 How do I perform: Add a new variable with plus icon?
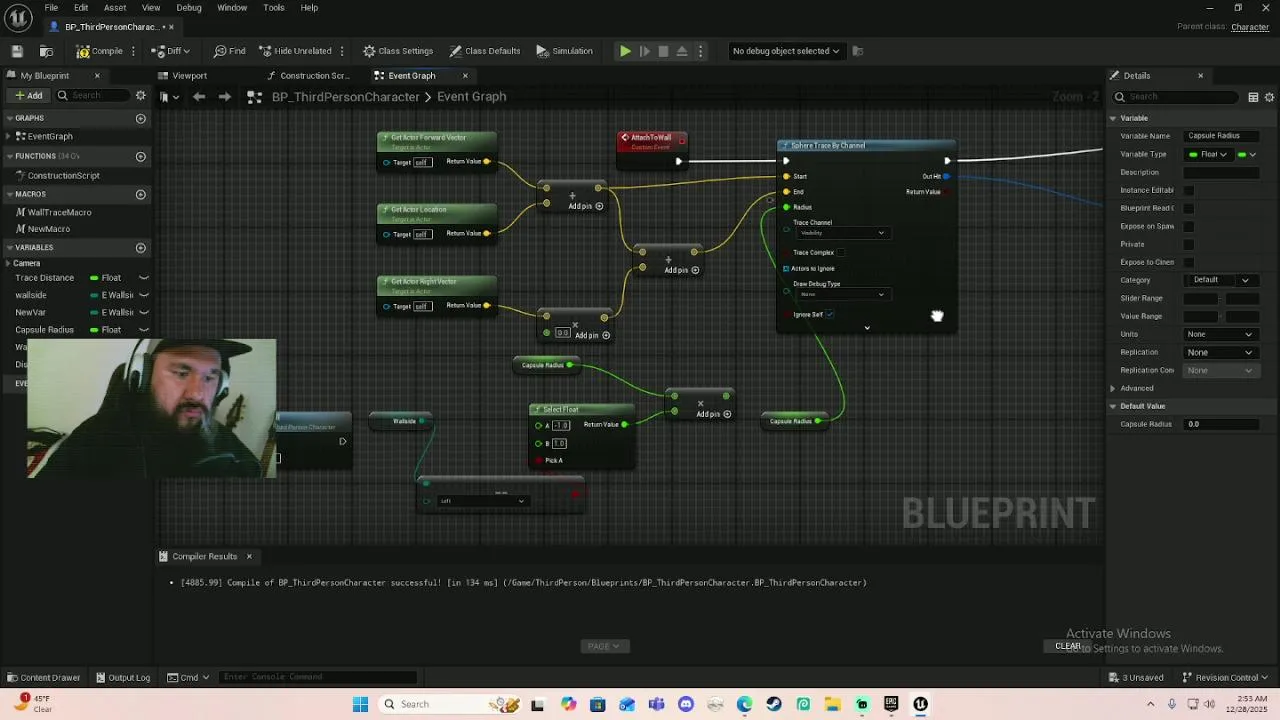tap(141, 247)
